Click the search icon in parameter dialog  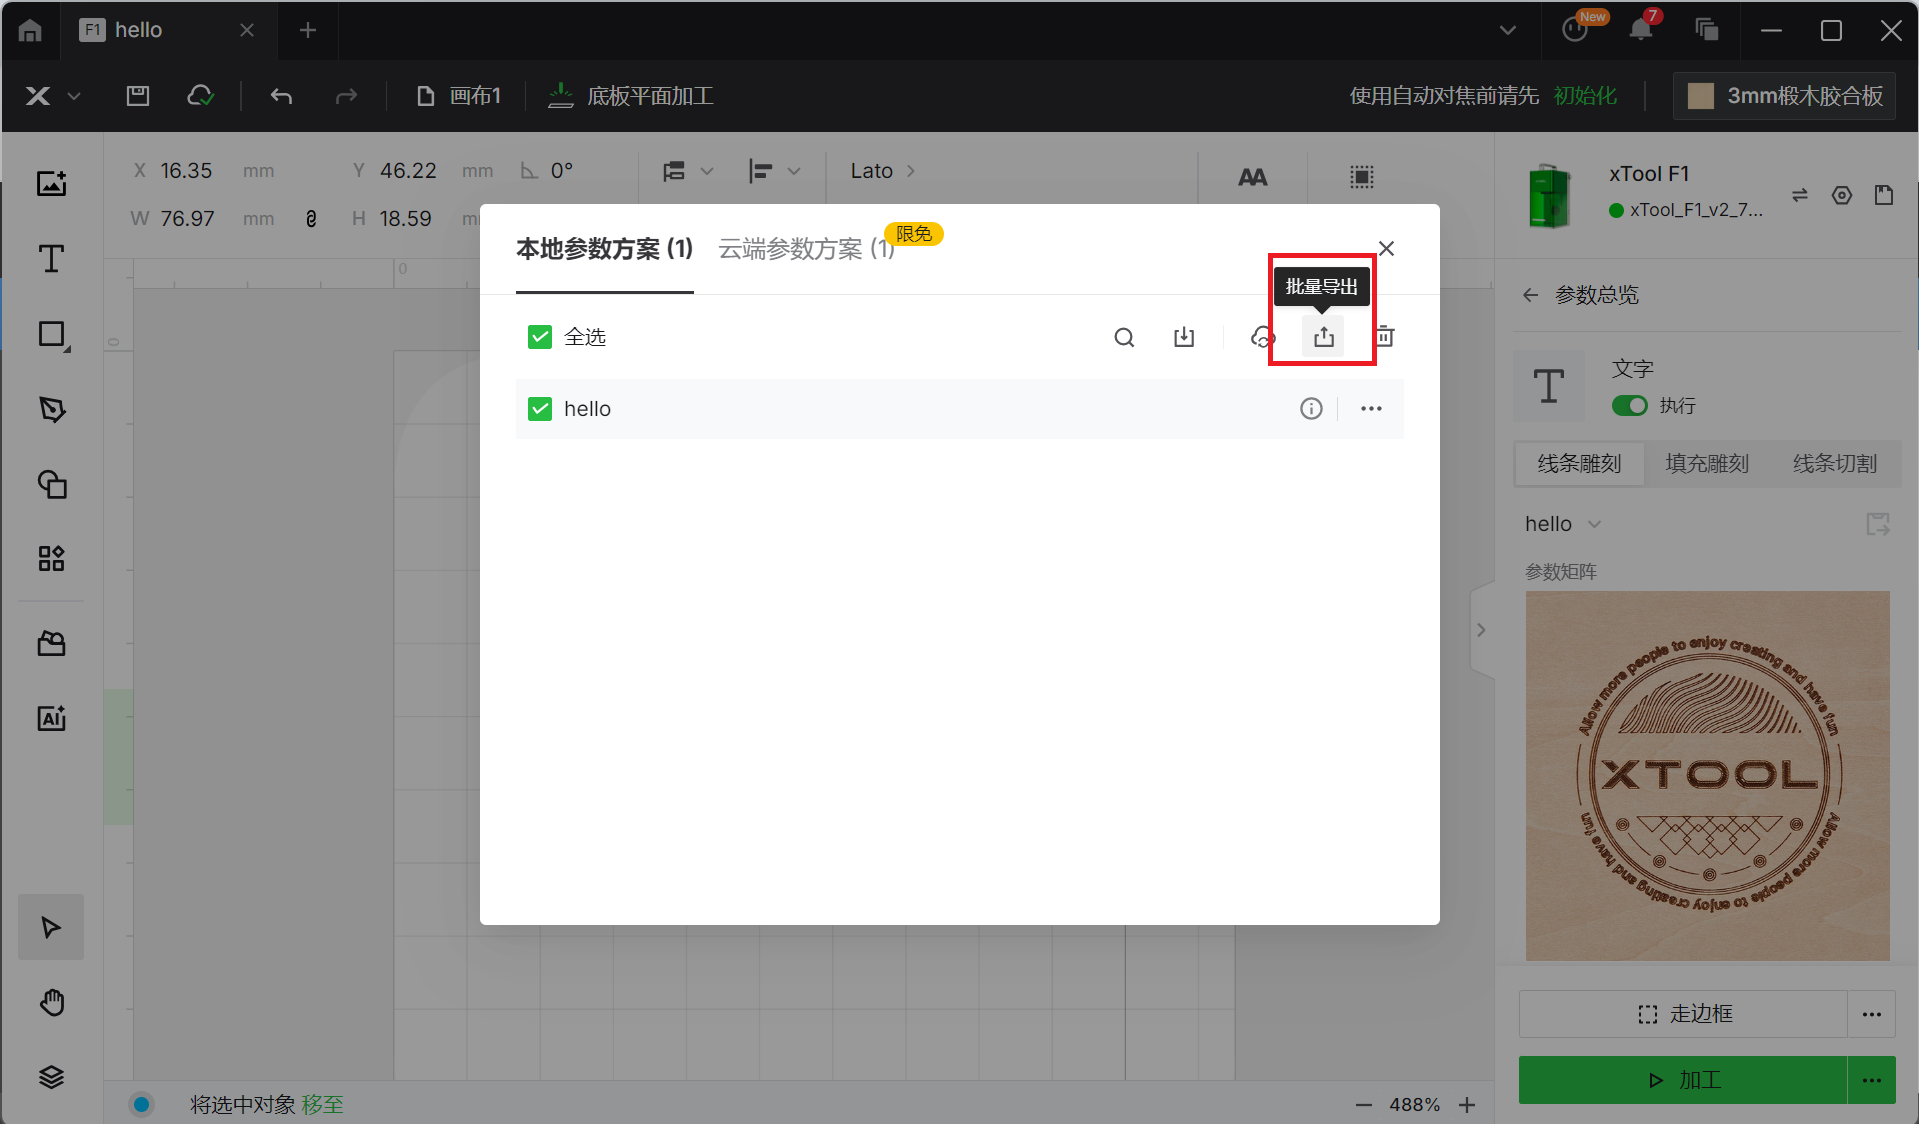coord(1124,337)
